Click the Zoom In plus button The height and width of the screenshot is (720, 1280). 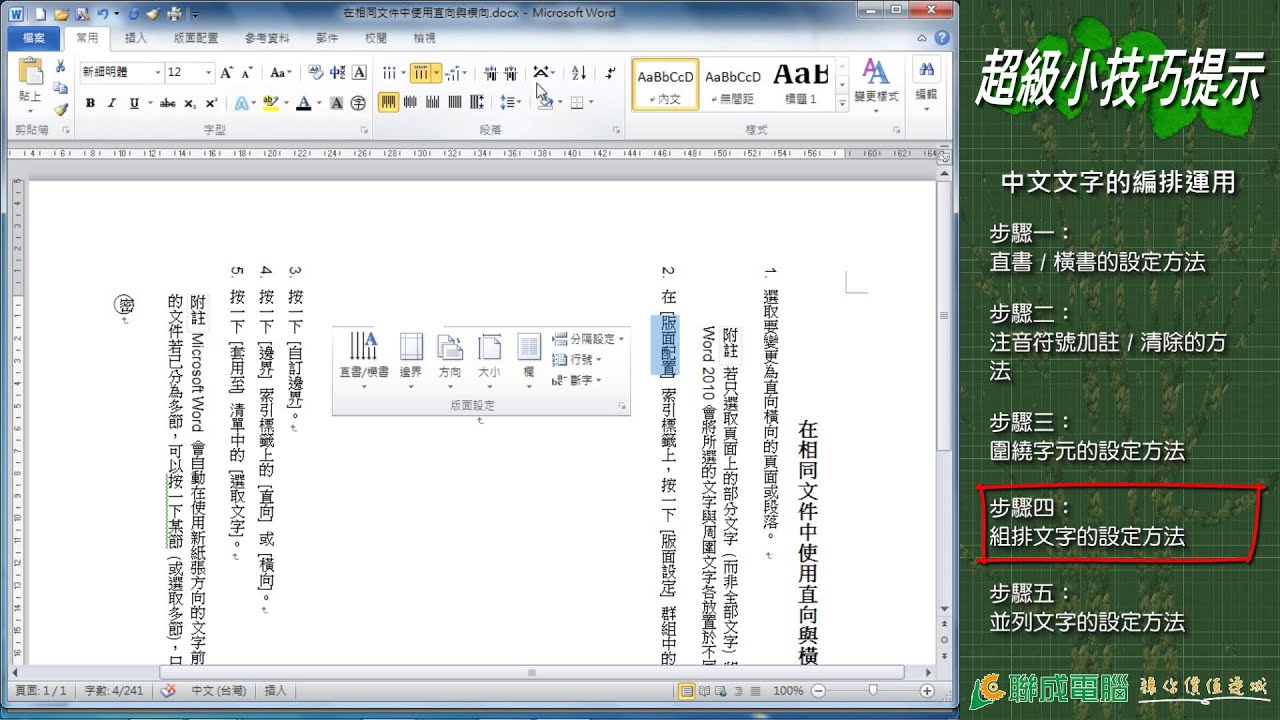tap(927, 690)
